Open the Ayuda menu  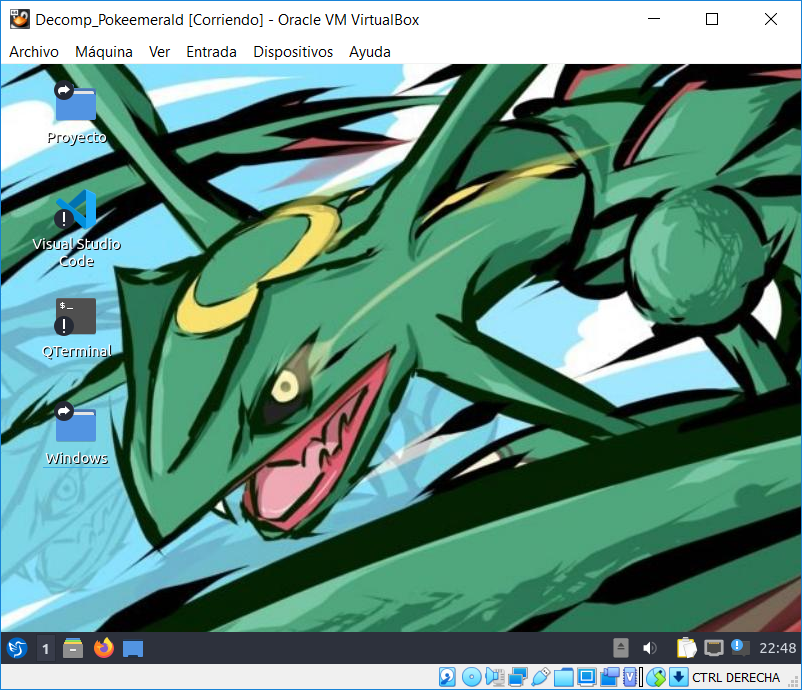point(370,52)
